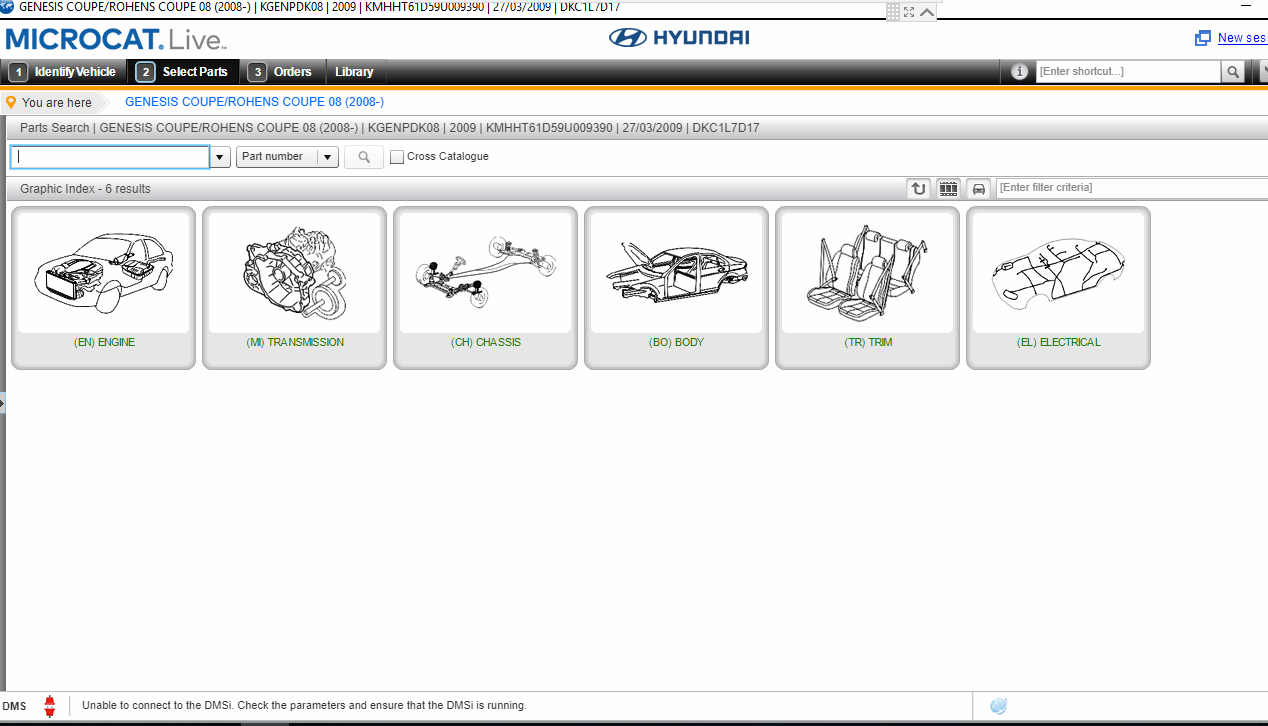Select the (BO) BODY label

(x=676, y=342)
